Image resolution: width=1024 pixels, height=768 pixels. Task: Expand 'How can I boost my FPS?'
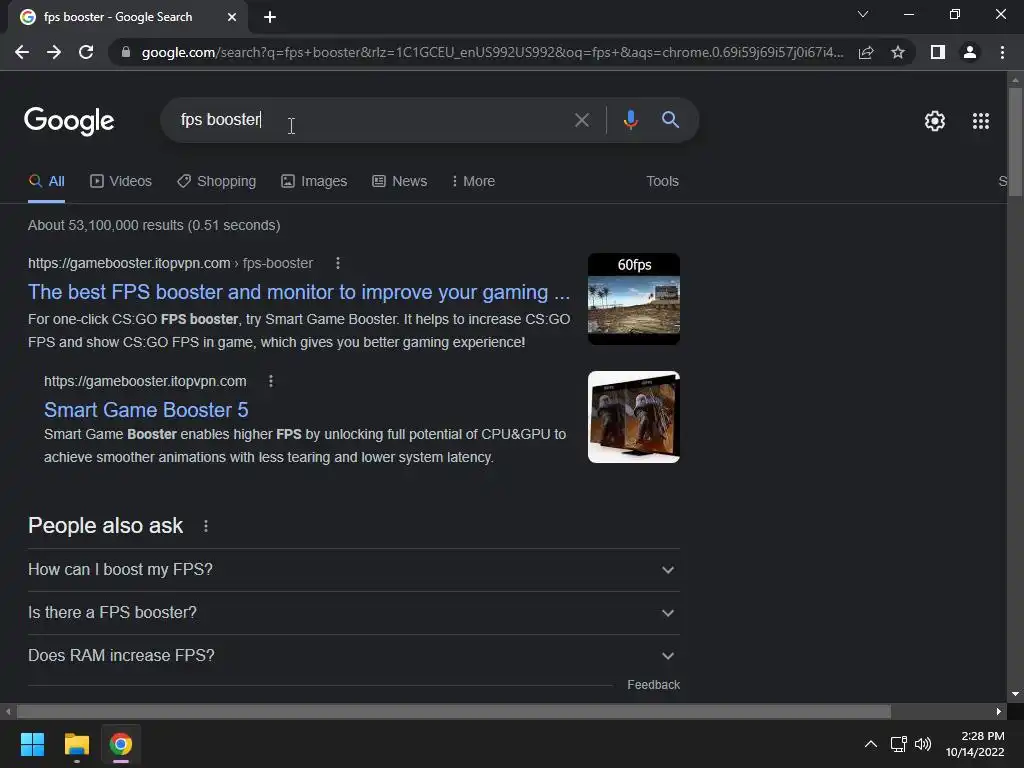(x=353, y=569)
